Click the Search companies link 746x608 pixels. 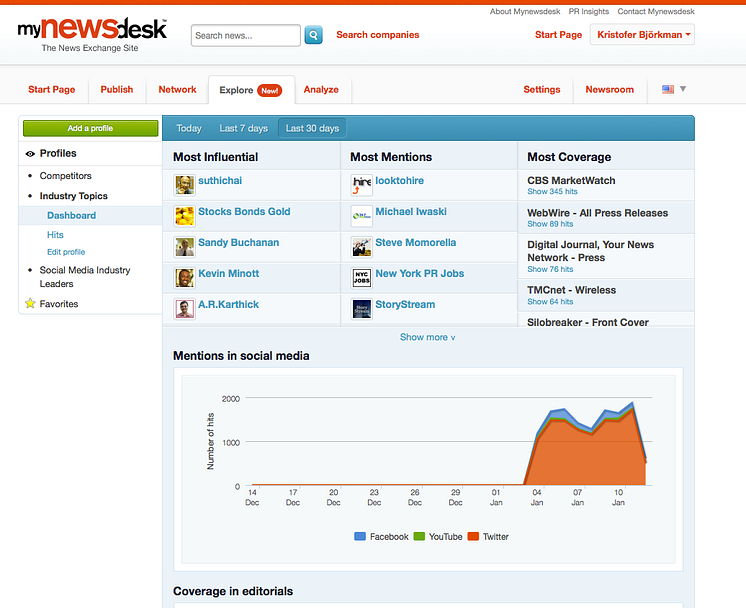[378, 35]
